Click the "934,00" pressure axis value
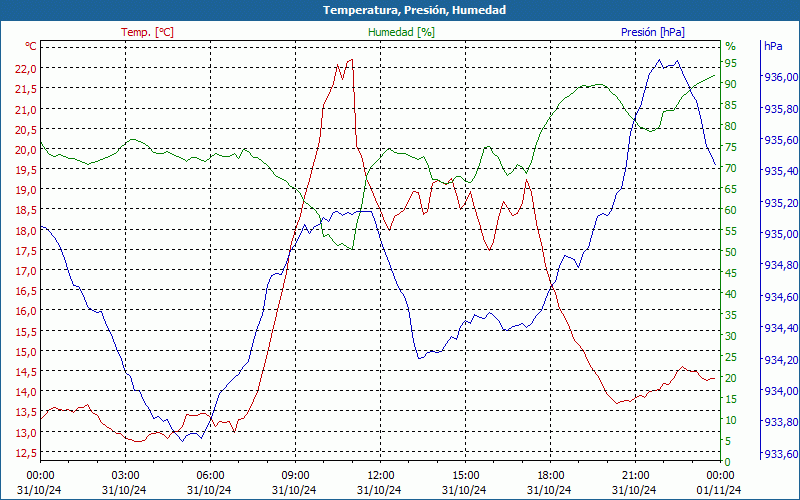800x500 pixels. pos(780,391)
